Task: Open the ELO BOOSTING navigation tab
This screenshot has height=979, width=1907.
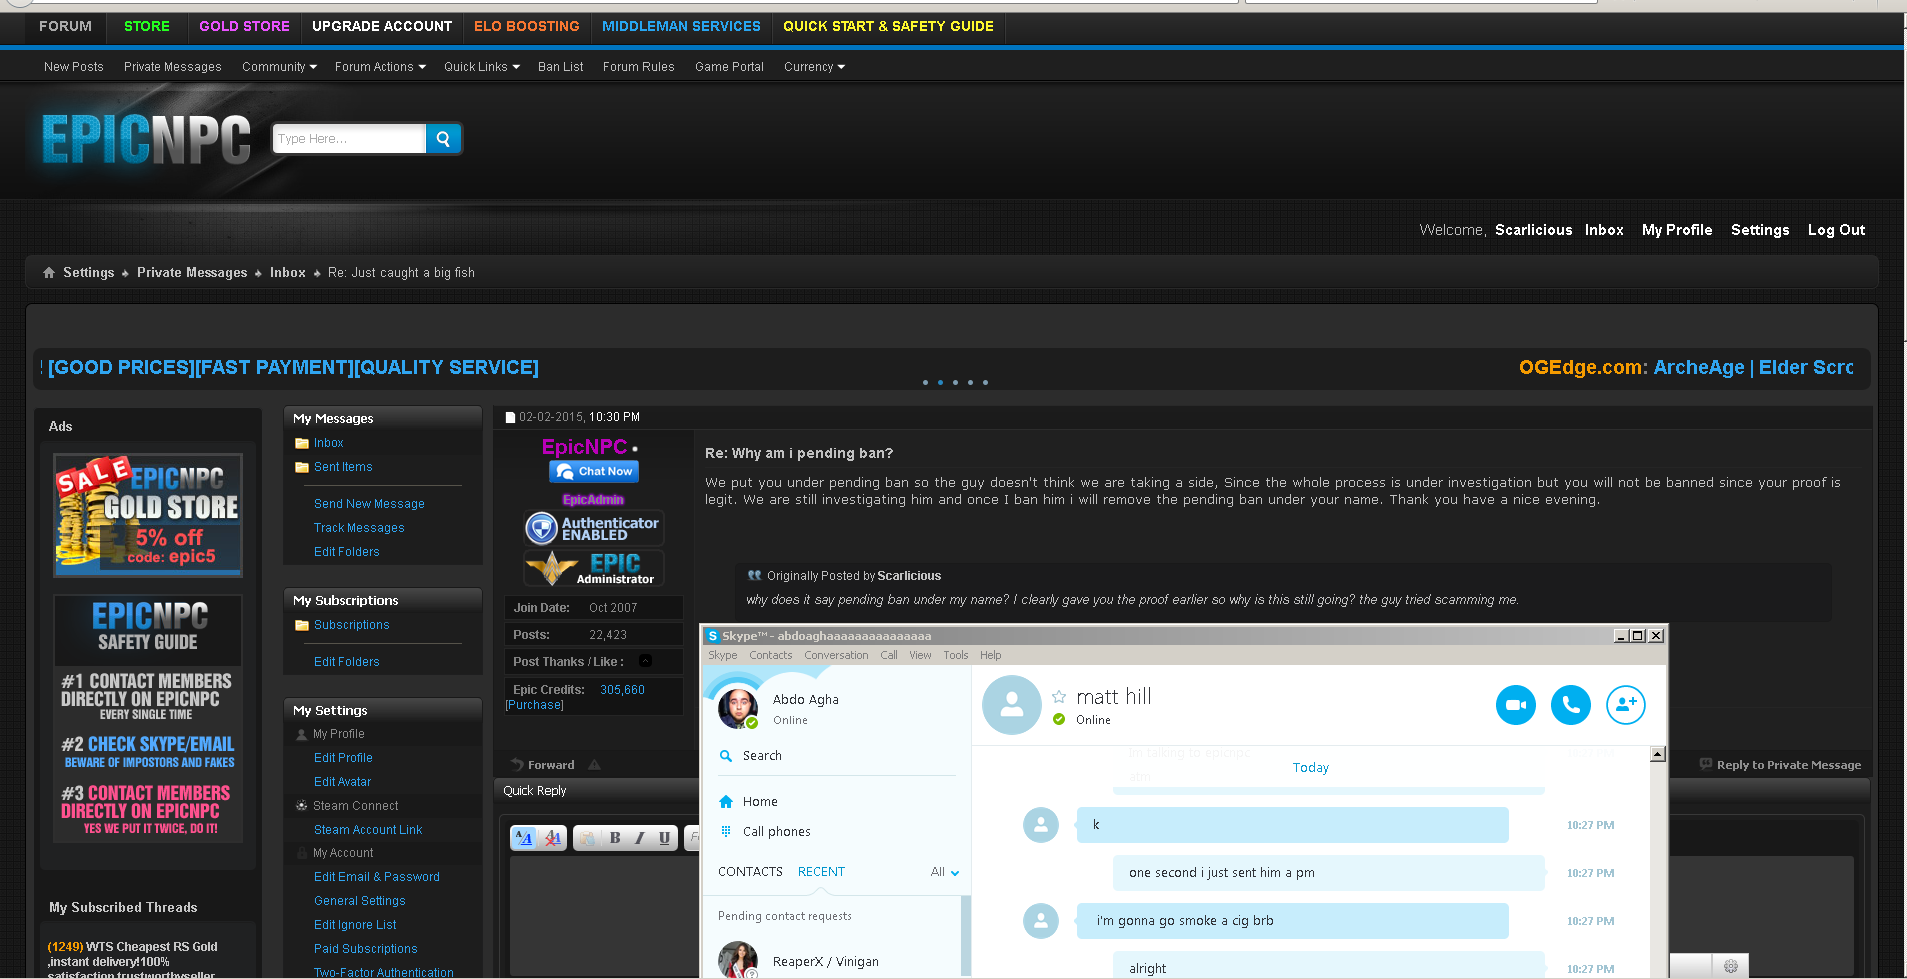Action: click(x=527, y=26)
